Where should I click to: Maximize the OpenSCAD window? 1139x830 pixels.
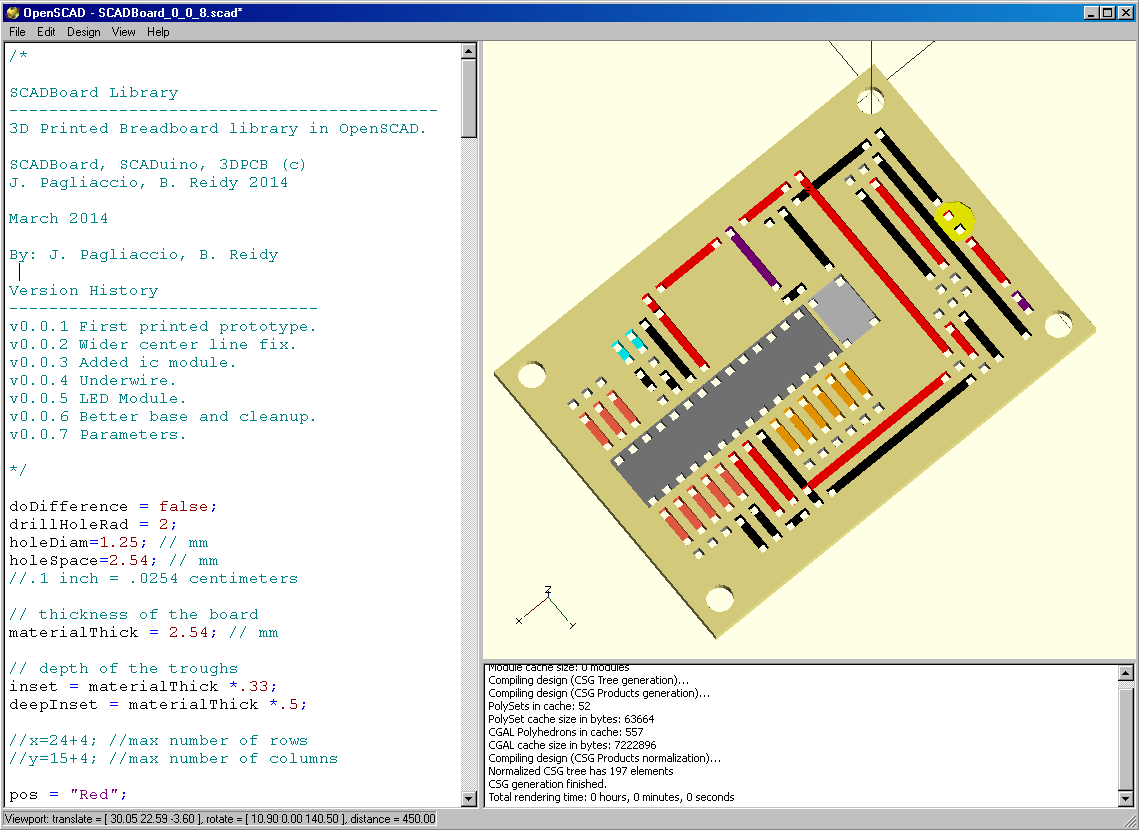(1107, 12)
